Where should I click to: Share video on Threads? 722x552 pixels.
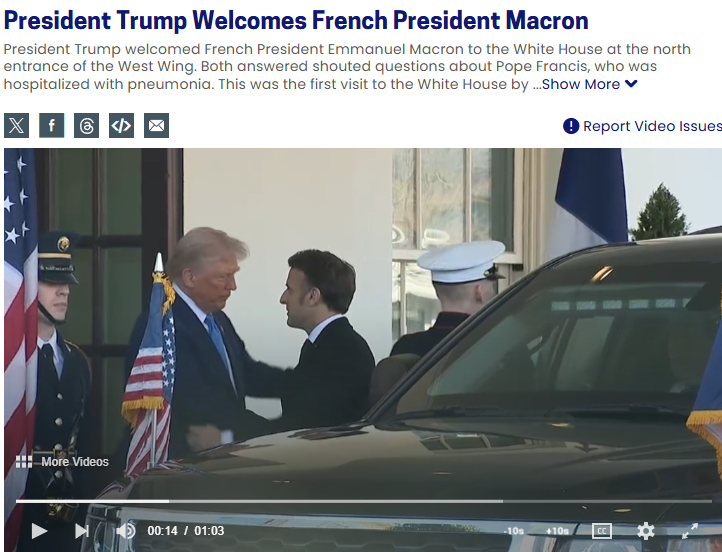coord(87,125)
